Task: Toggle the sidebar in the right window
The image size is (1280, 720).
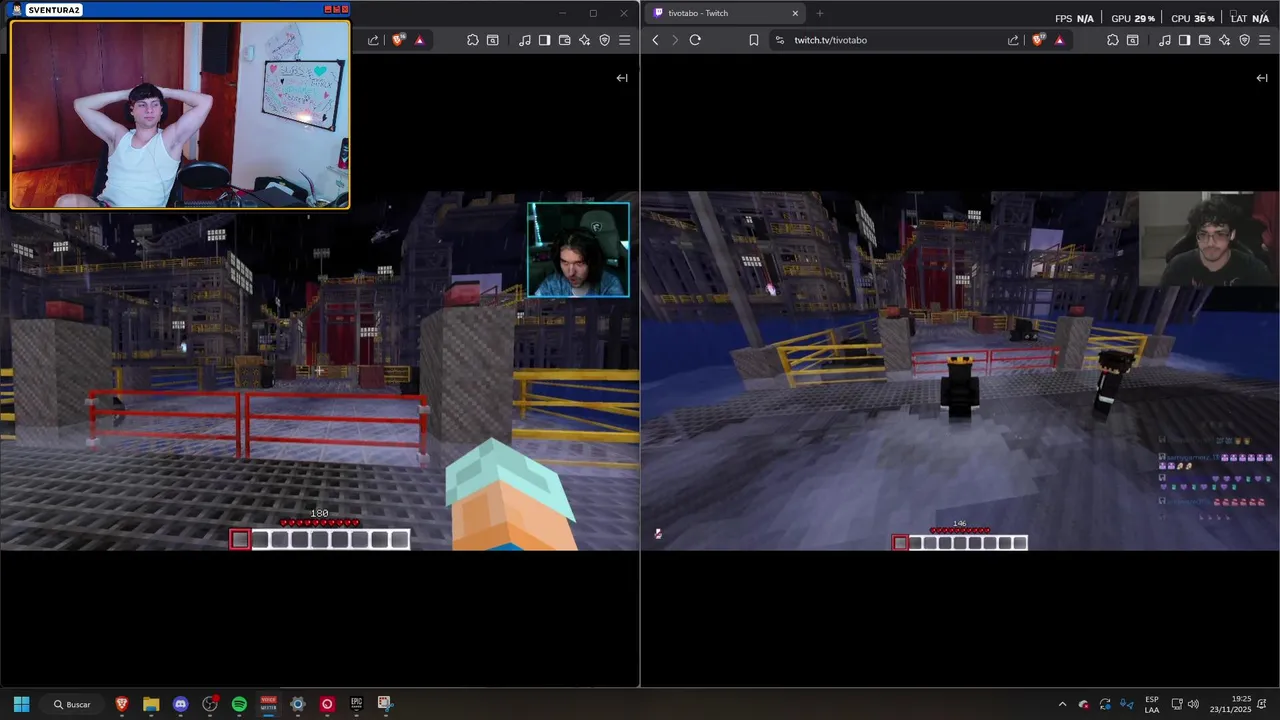Action: click(x=1184, y=40)
